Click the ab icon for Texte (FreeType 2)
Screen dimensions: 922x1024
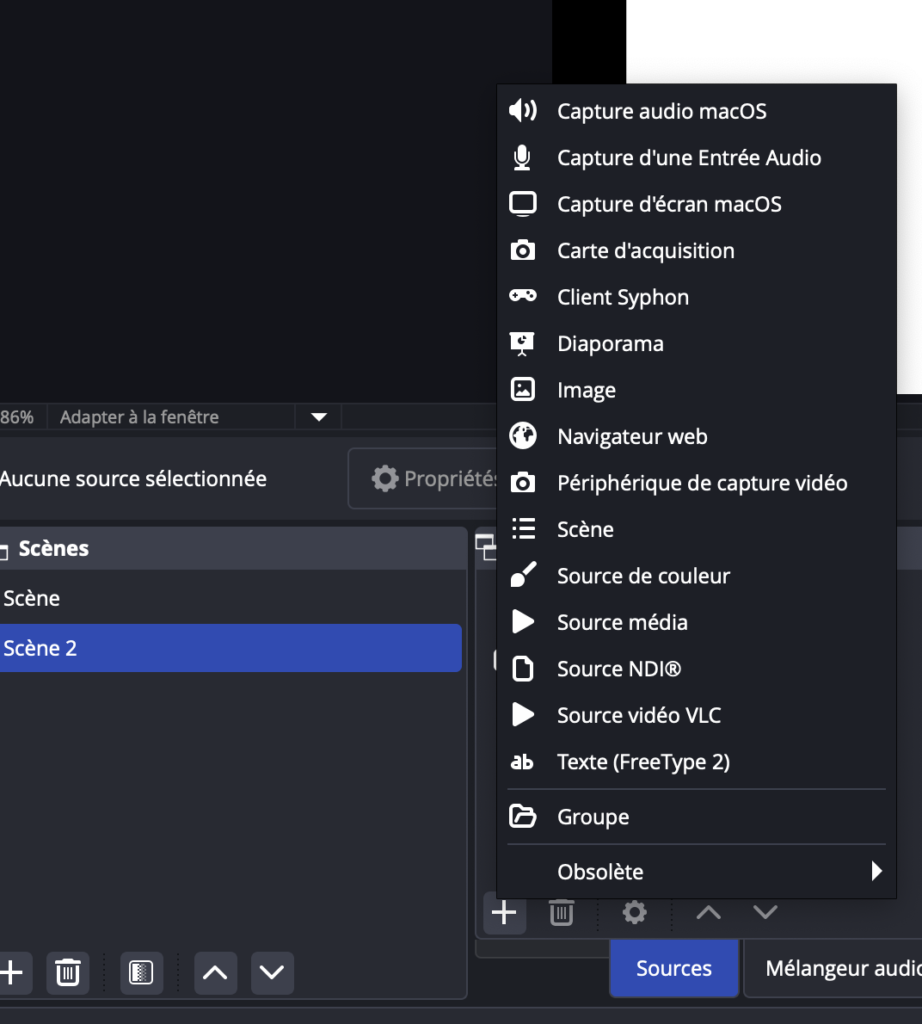click(522, 761)
